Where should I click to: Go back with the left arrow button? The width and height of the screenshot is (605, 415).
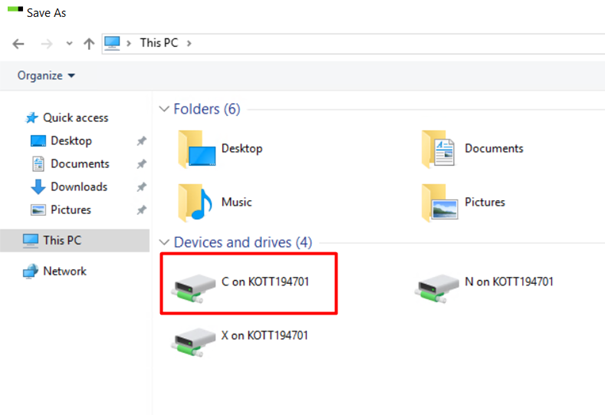click(x=18, y=44)
